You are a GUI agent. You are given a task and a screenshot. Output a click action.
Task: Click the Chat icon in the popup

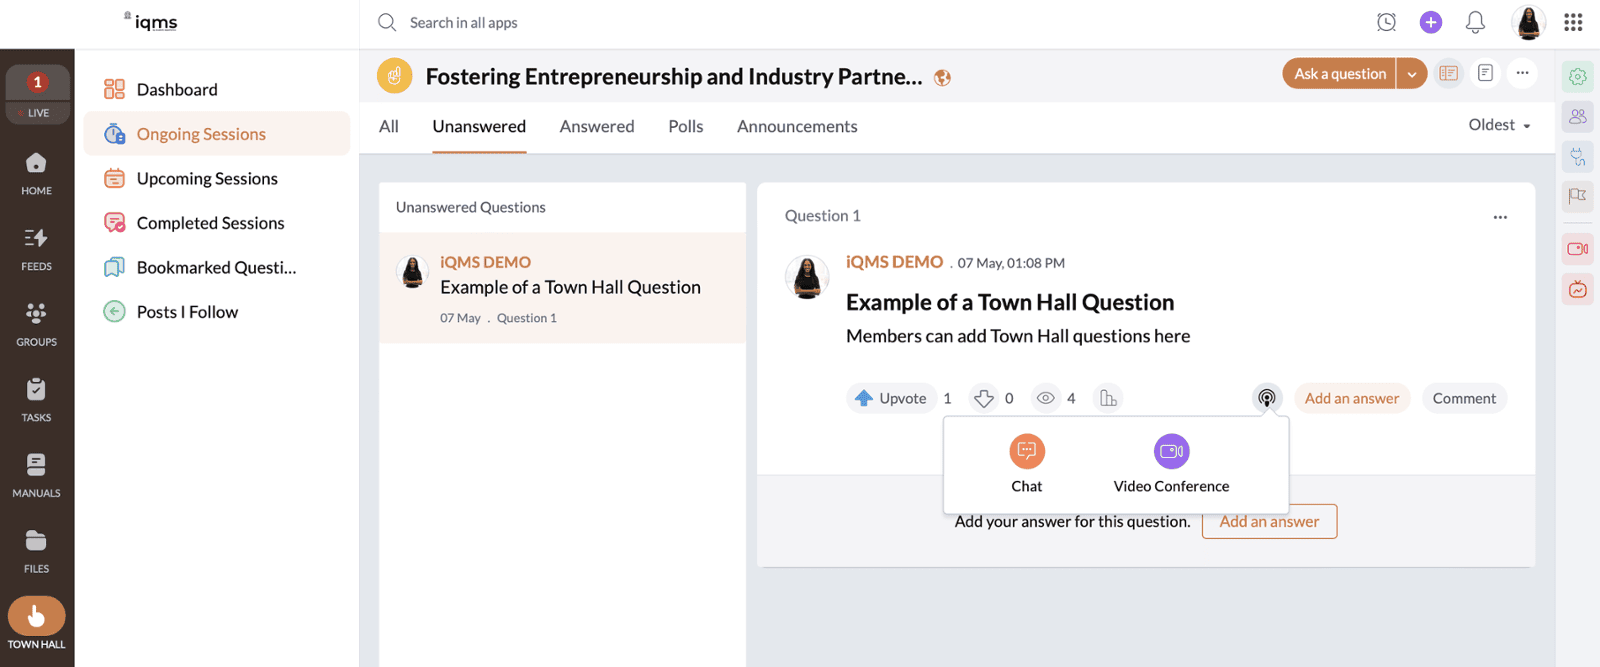1027,452
